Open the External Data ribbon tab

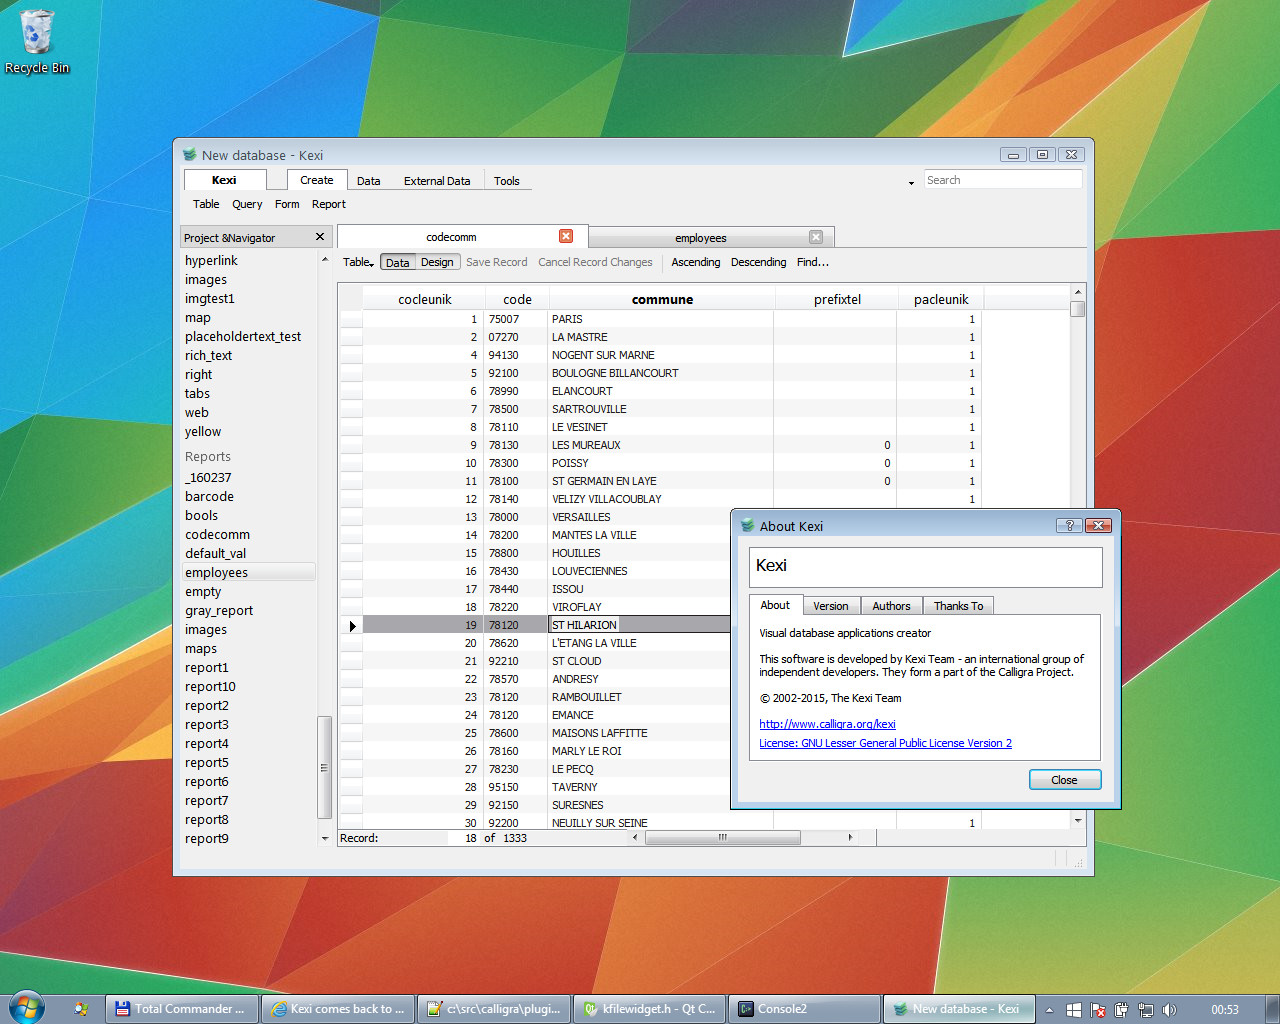(437, 181)
